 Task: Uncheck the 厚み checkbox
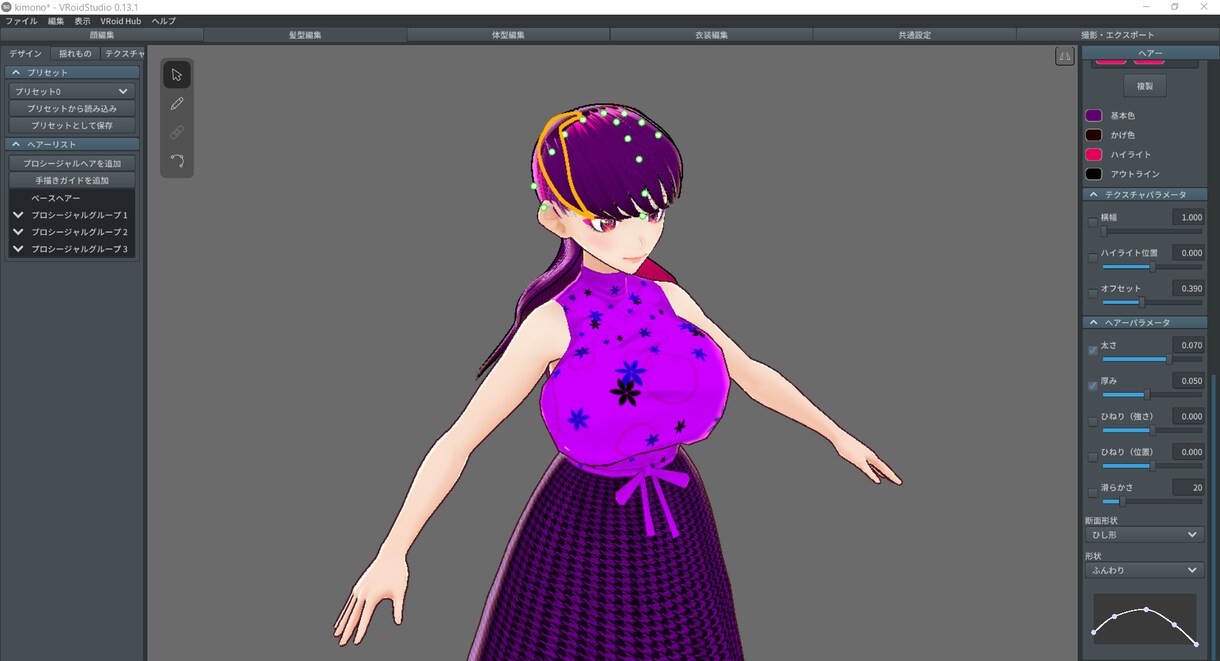point(1092,385)
